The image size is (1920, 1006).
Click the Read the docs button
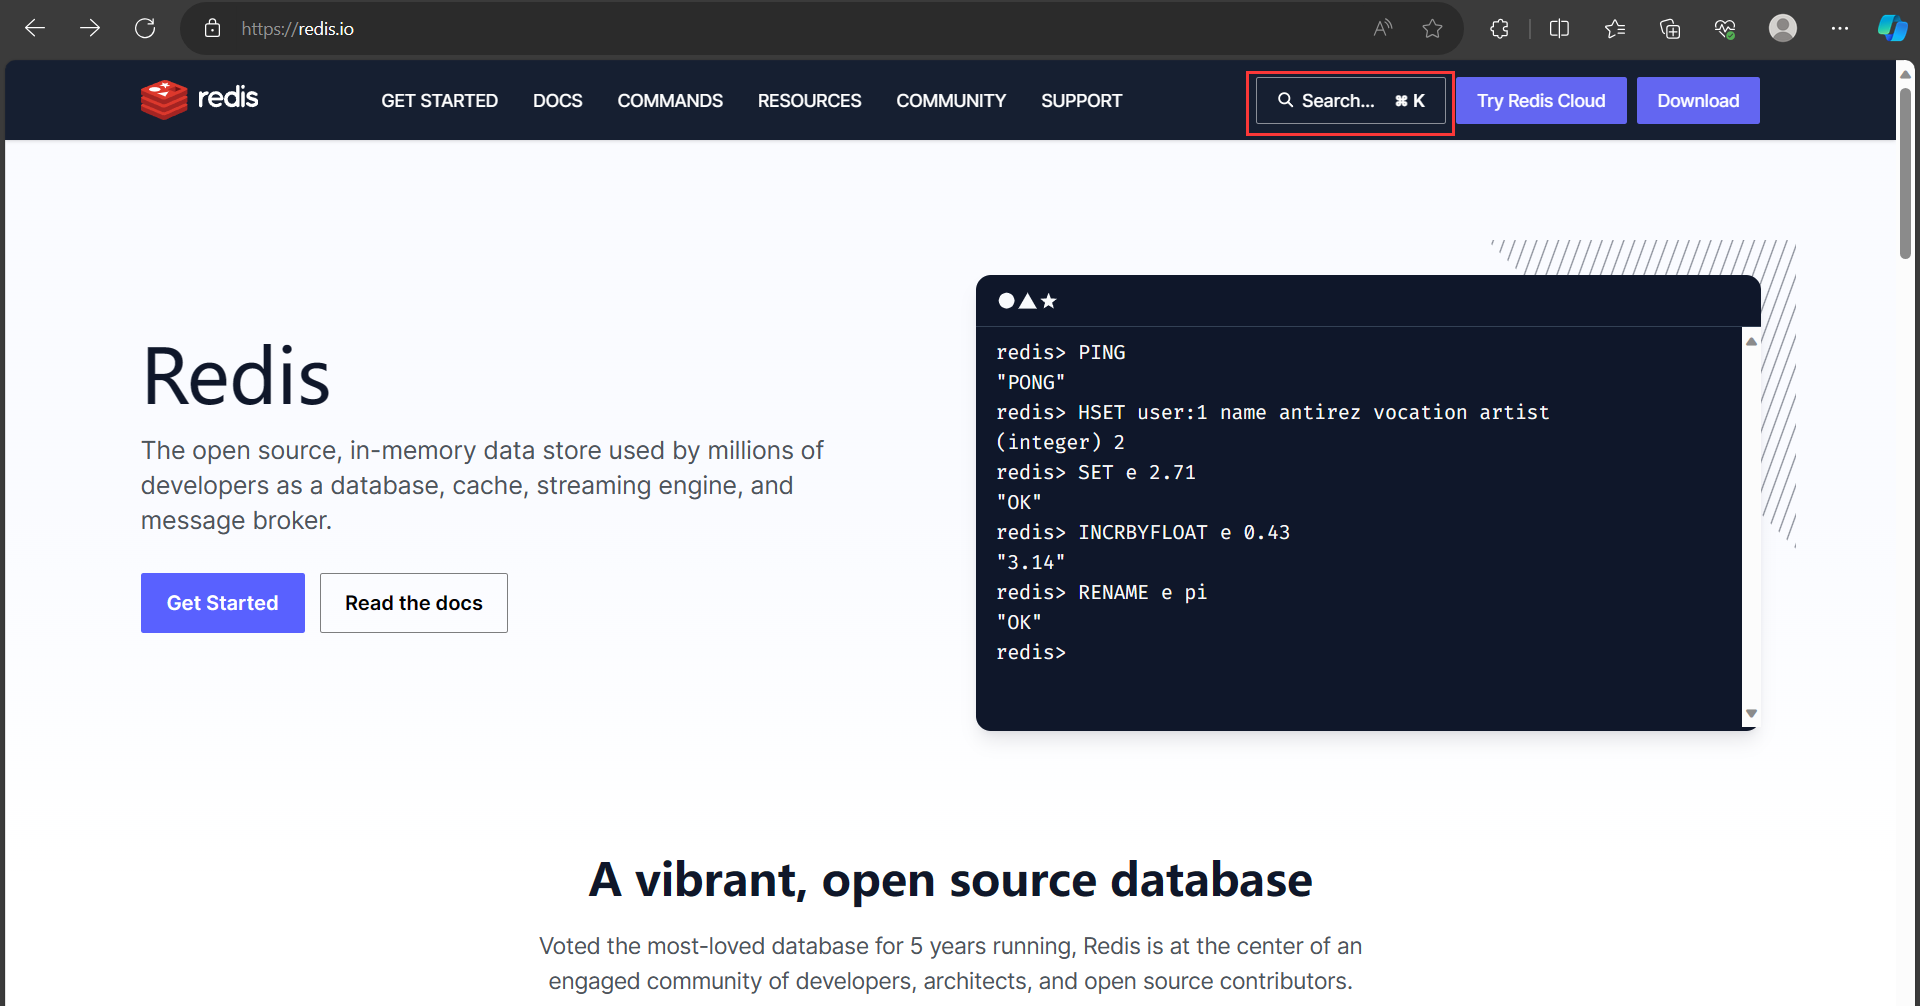tap(414, 603)
